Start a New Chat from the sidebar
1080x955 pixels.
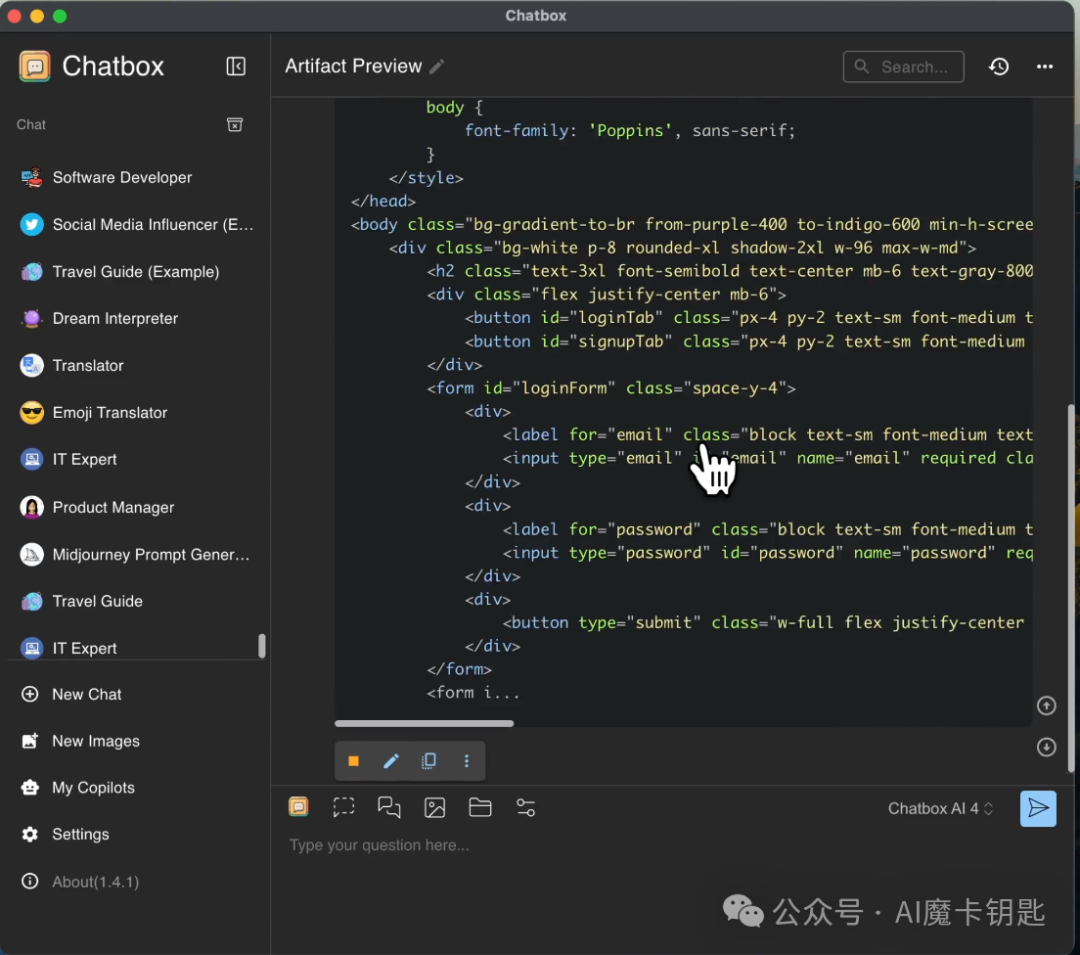click(86, 694)
